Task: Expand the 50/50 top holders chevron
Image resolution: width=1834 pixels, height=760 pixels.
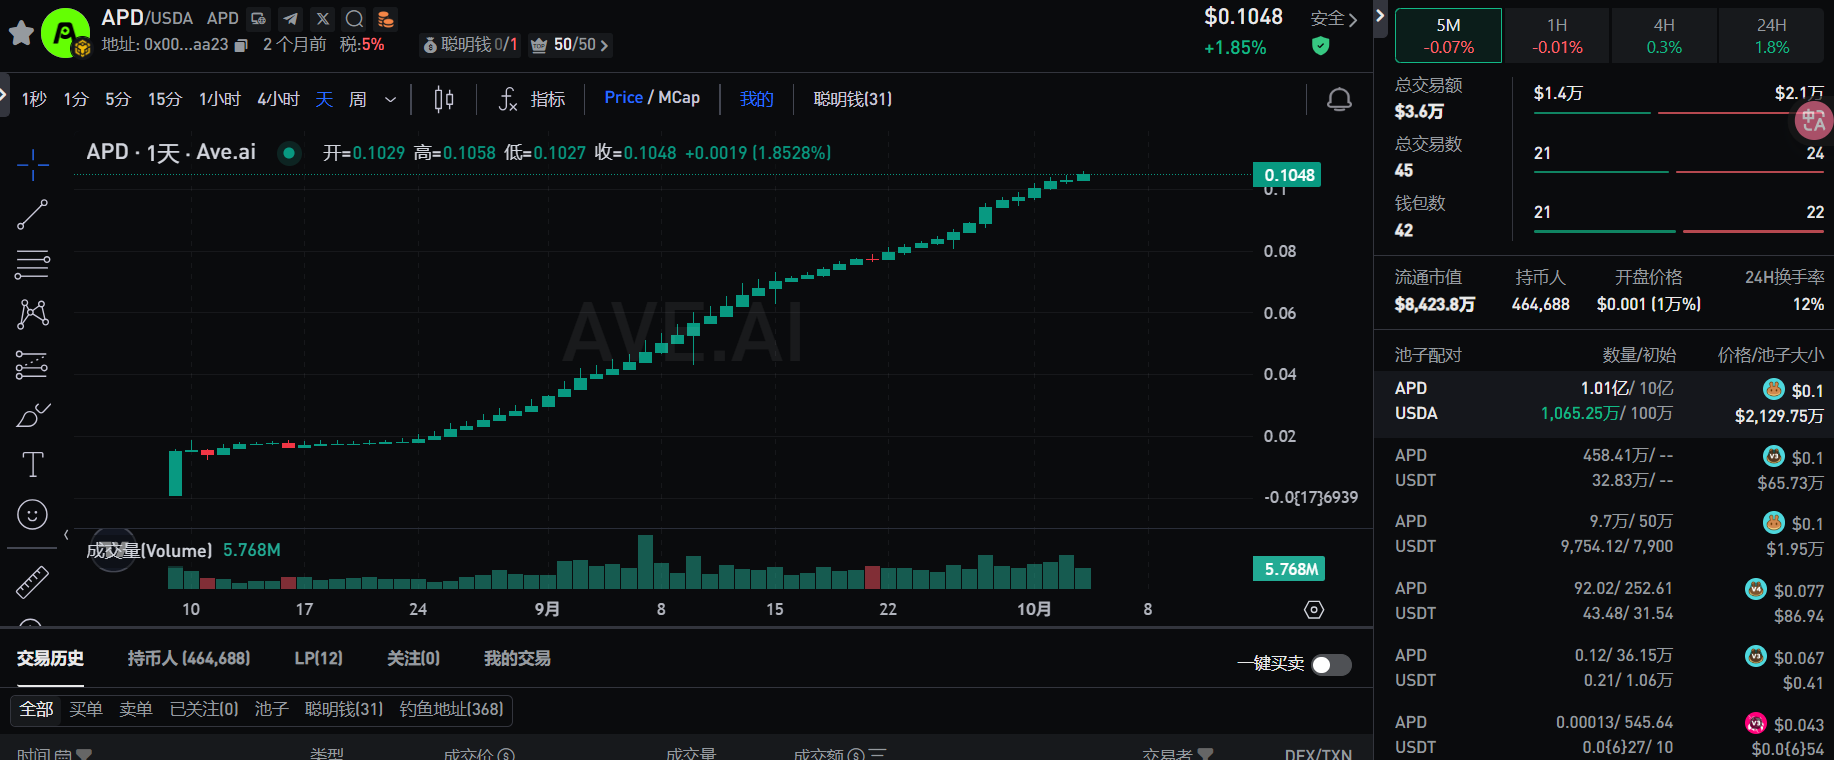Action: [x=604, y=45]
